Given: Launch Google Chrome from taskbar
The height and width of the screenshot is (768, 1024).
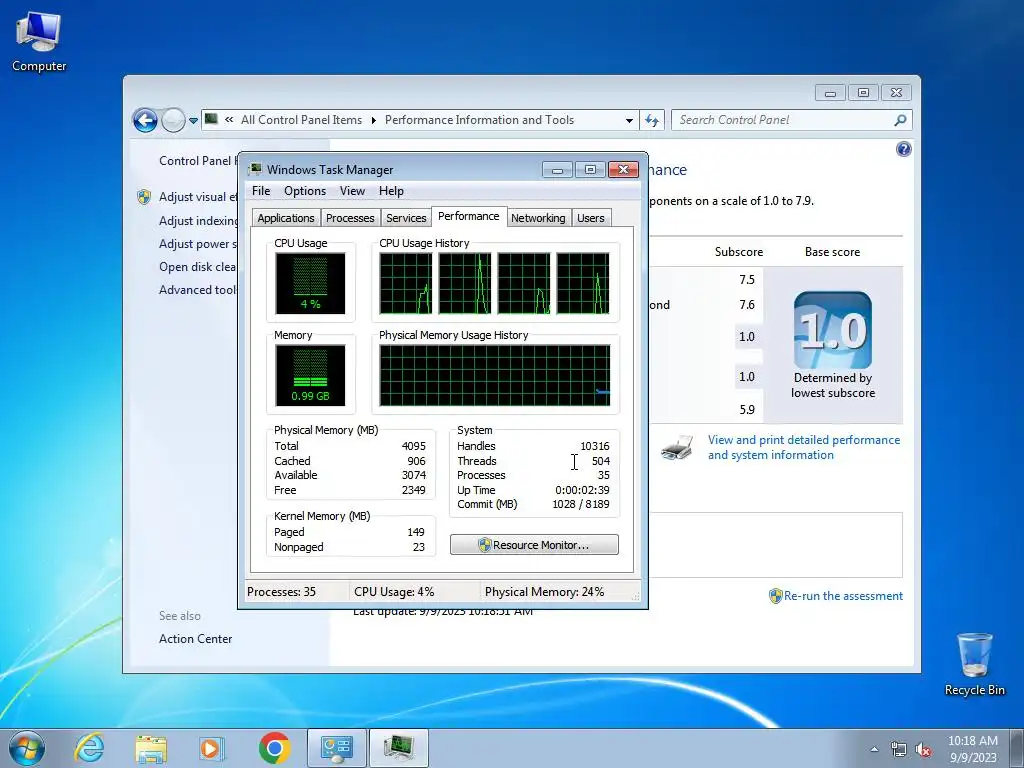Looking at the screenshot, I should pyautogui.click(x=274, y=748).
